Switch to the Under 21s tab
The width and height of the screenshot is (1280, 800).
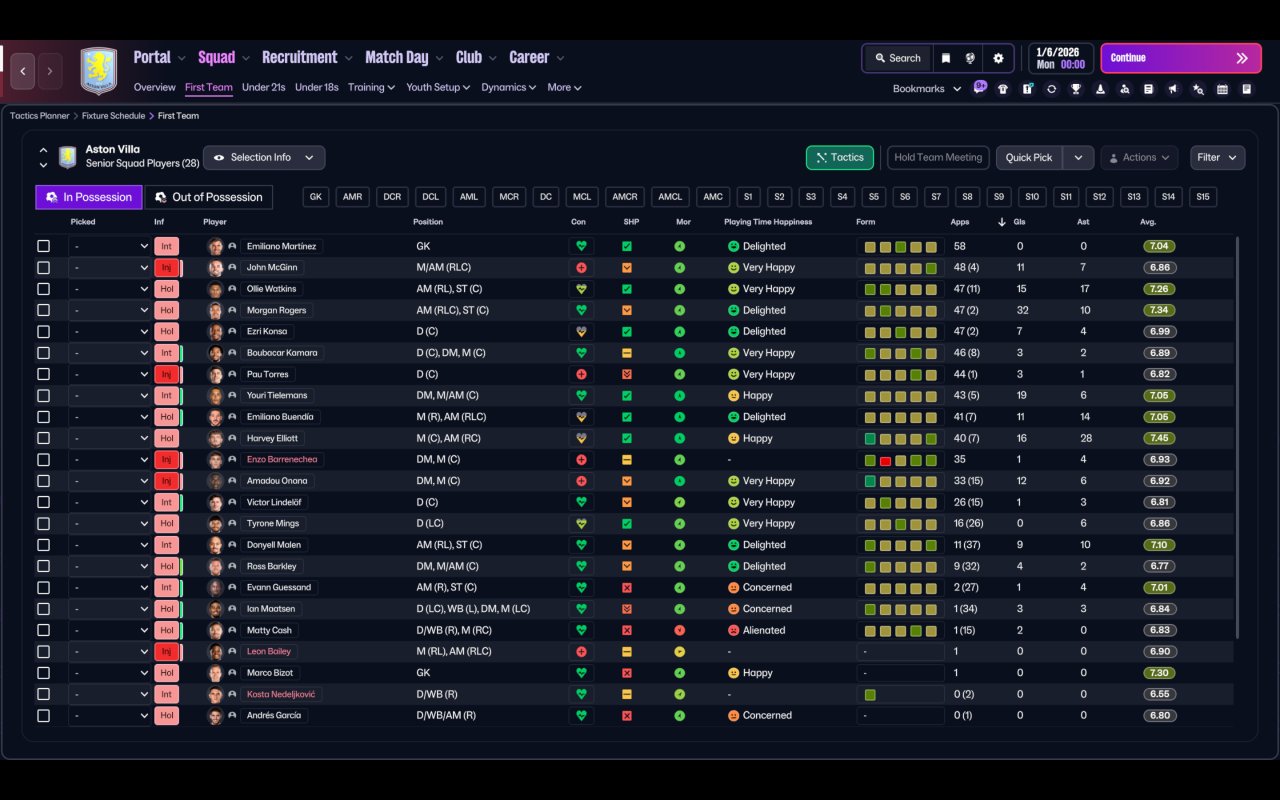click(264, 87)
